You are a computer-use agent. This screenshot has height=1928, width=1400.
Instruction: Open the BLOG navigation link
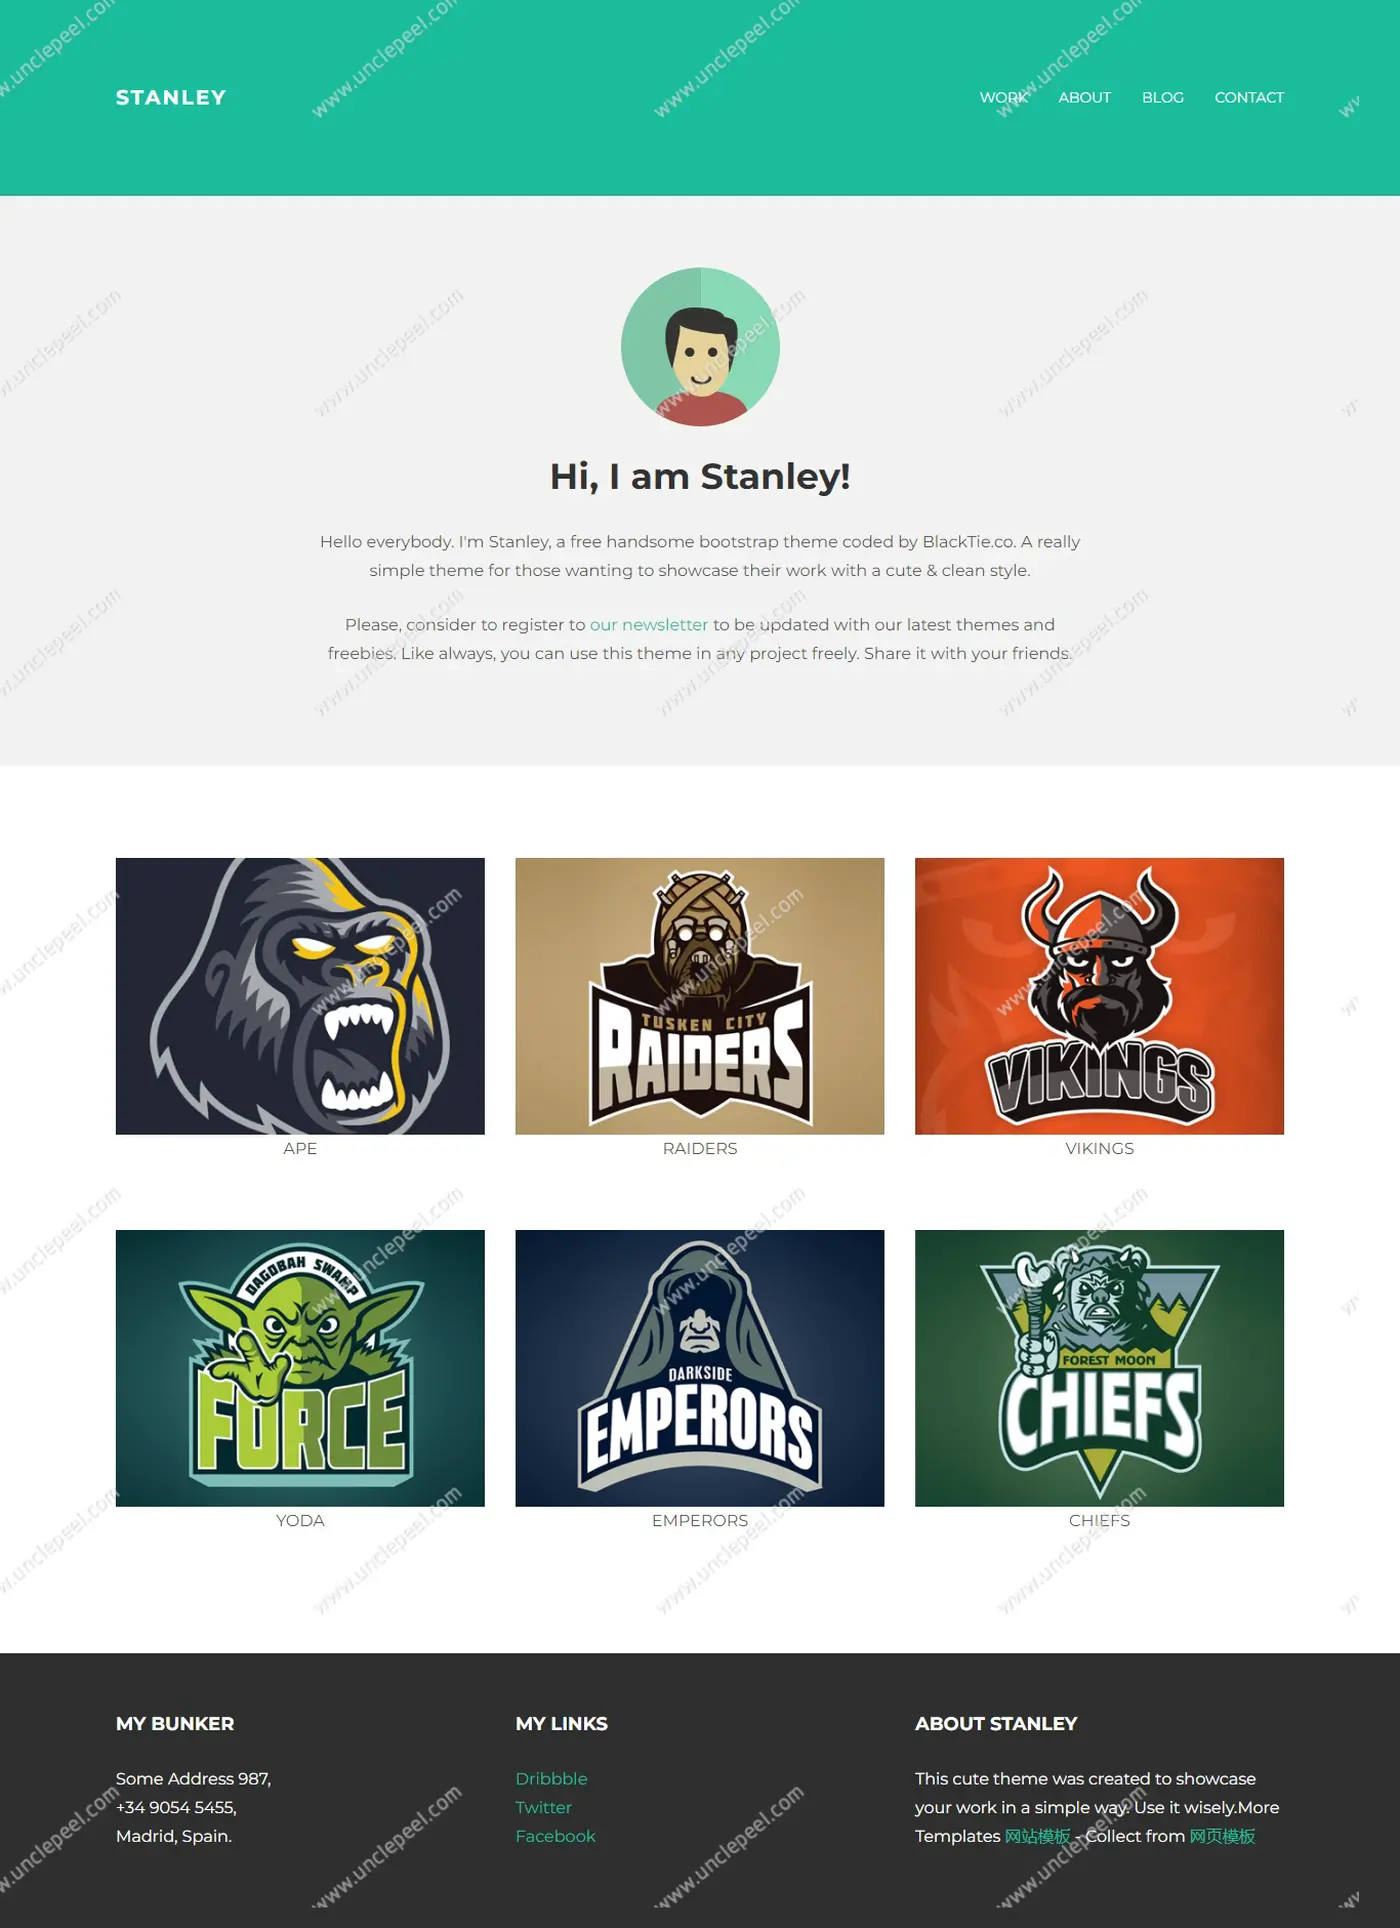tap(1162, 97)
